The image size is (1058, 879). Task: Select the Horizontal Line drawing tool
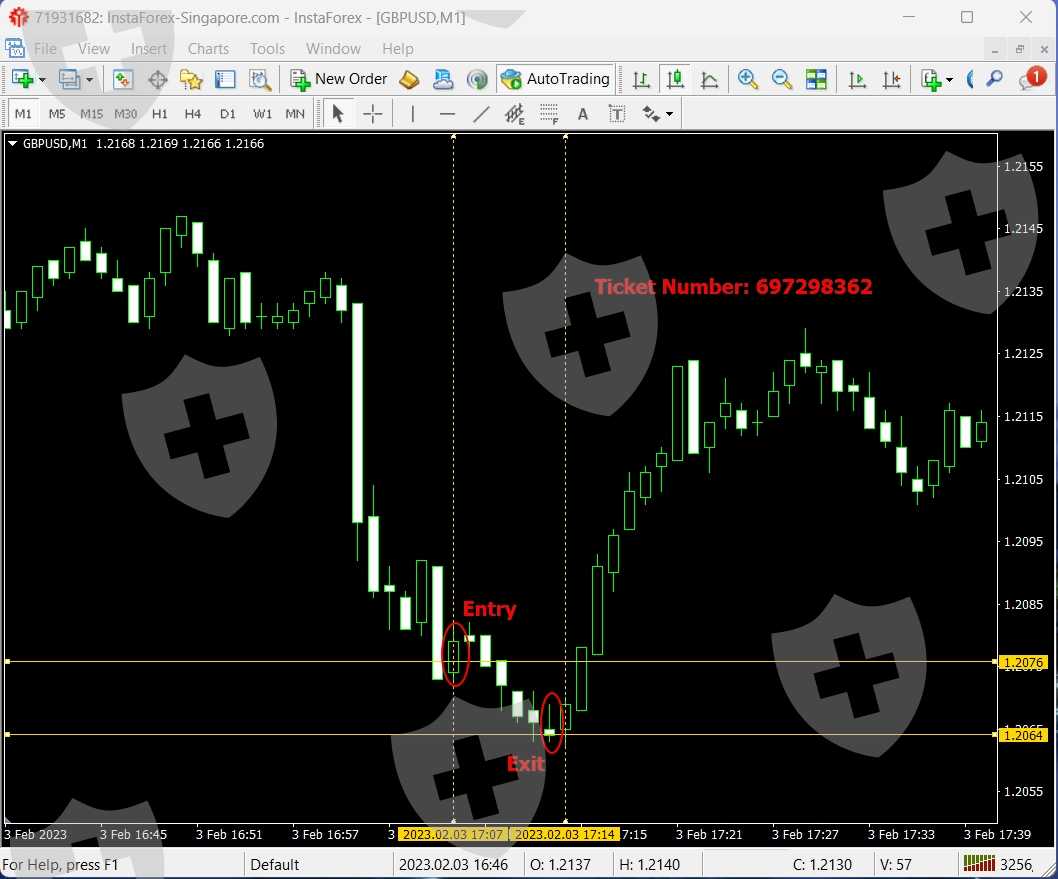click(447, 114)
